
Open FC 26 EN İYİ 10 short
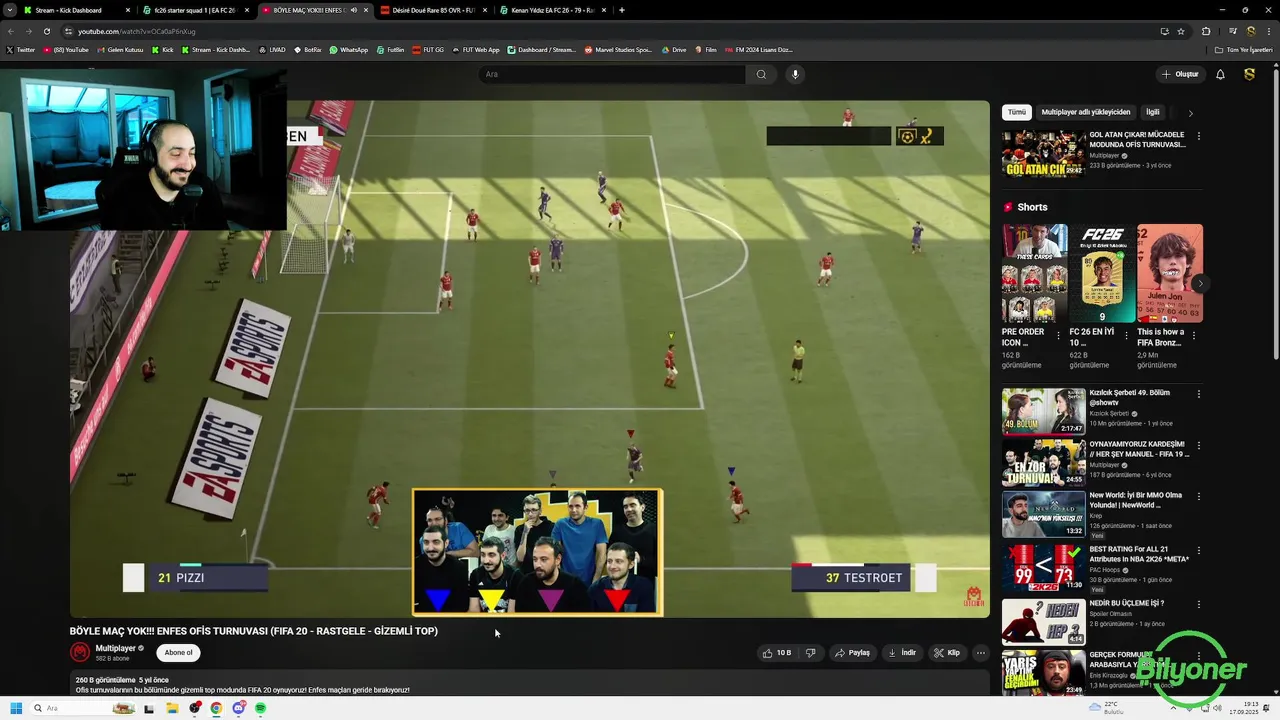coord(1103,273)
